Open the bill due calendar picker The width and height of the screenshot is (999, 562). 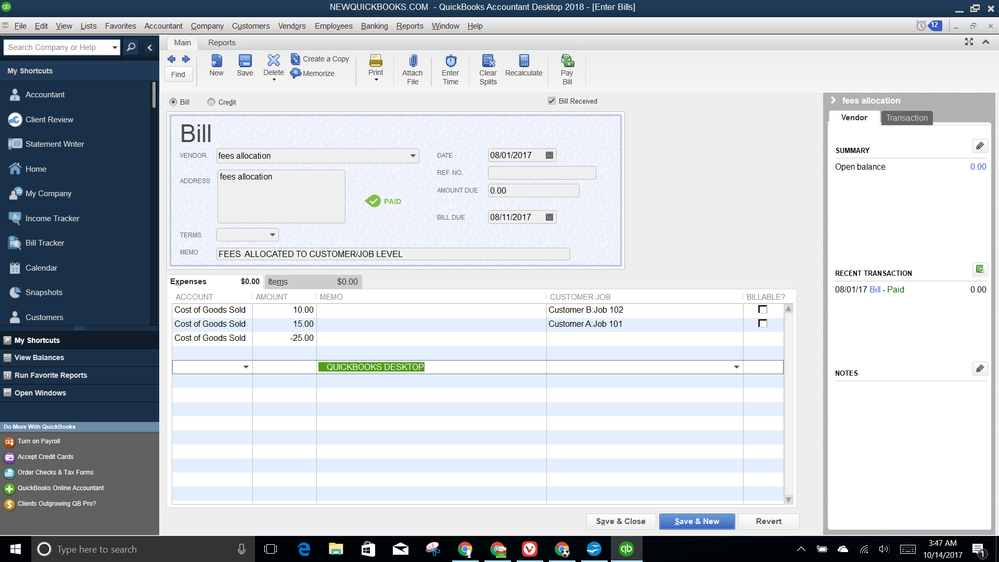click(549, 217)
